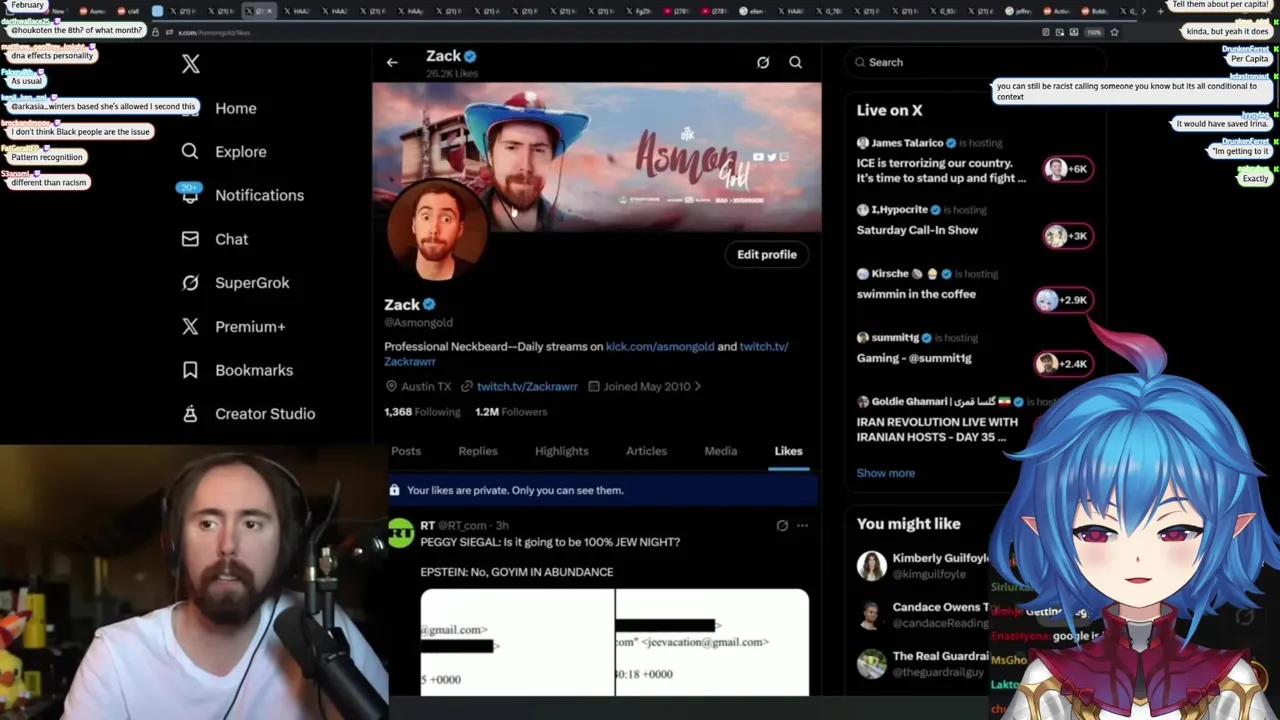
Task: Open the more options on RT post
Action: pyautogui.click(x=802, y=525)
